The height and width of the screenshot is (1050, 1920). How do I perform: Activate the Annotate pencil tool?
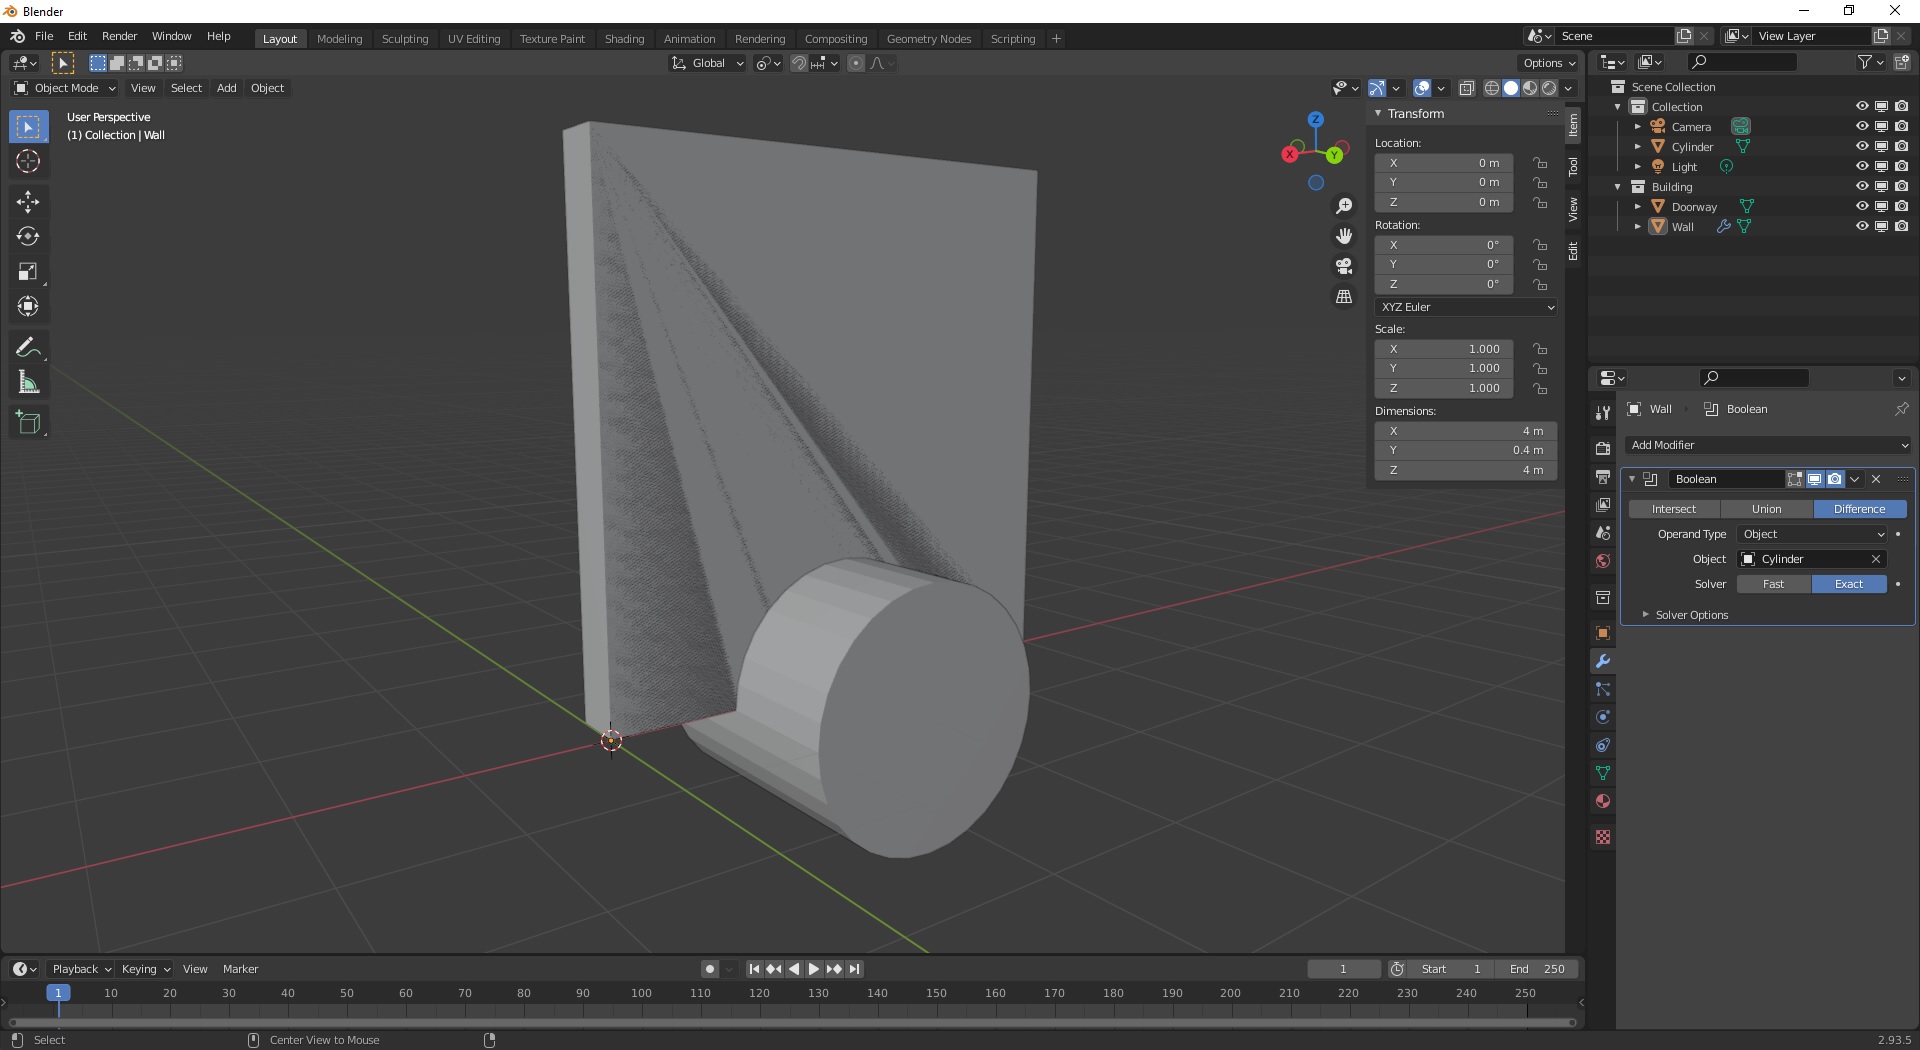tap(28, 347)
